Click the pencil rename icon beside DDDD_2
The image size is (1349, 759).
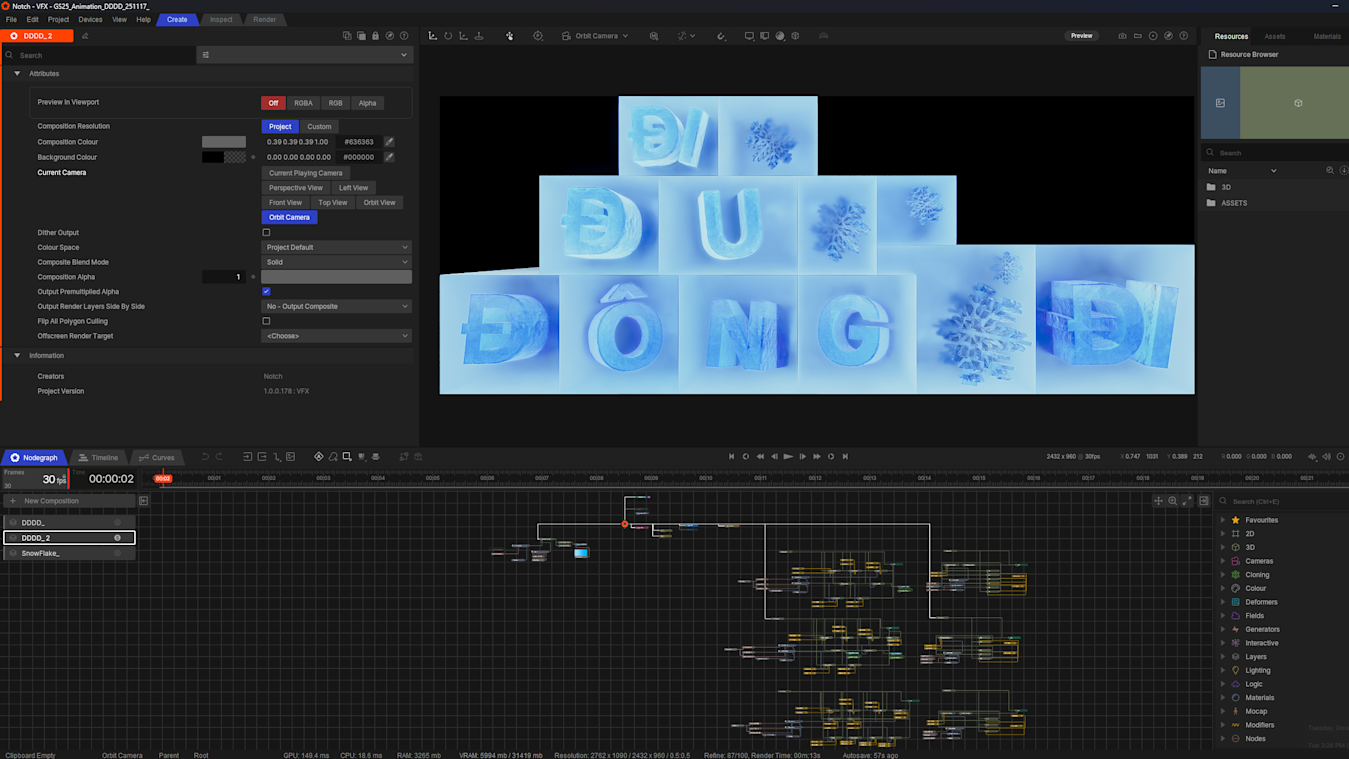tap(85, 36)
